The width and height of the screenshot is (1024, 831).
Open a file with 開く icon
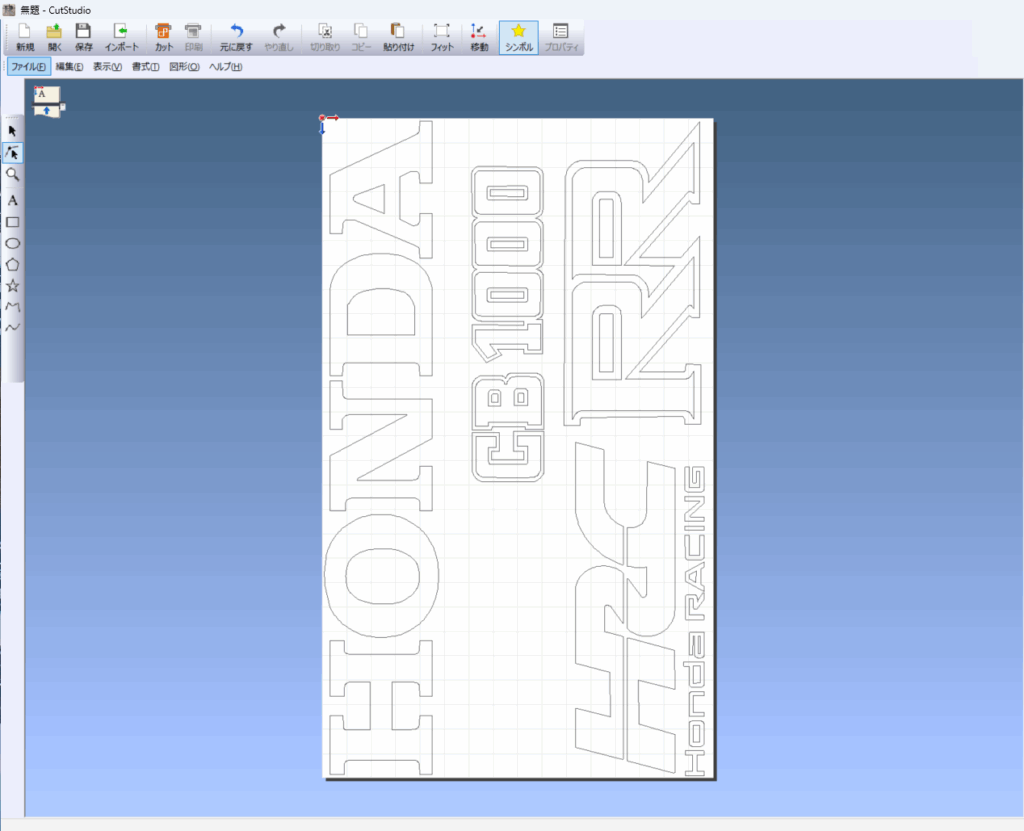point(54,37)
